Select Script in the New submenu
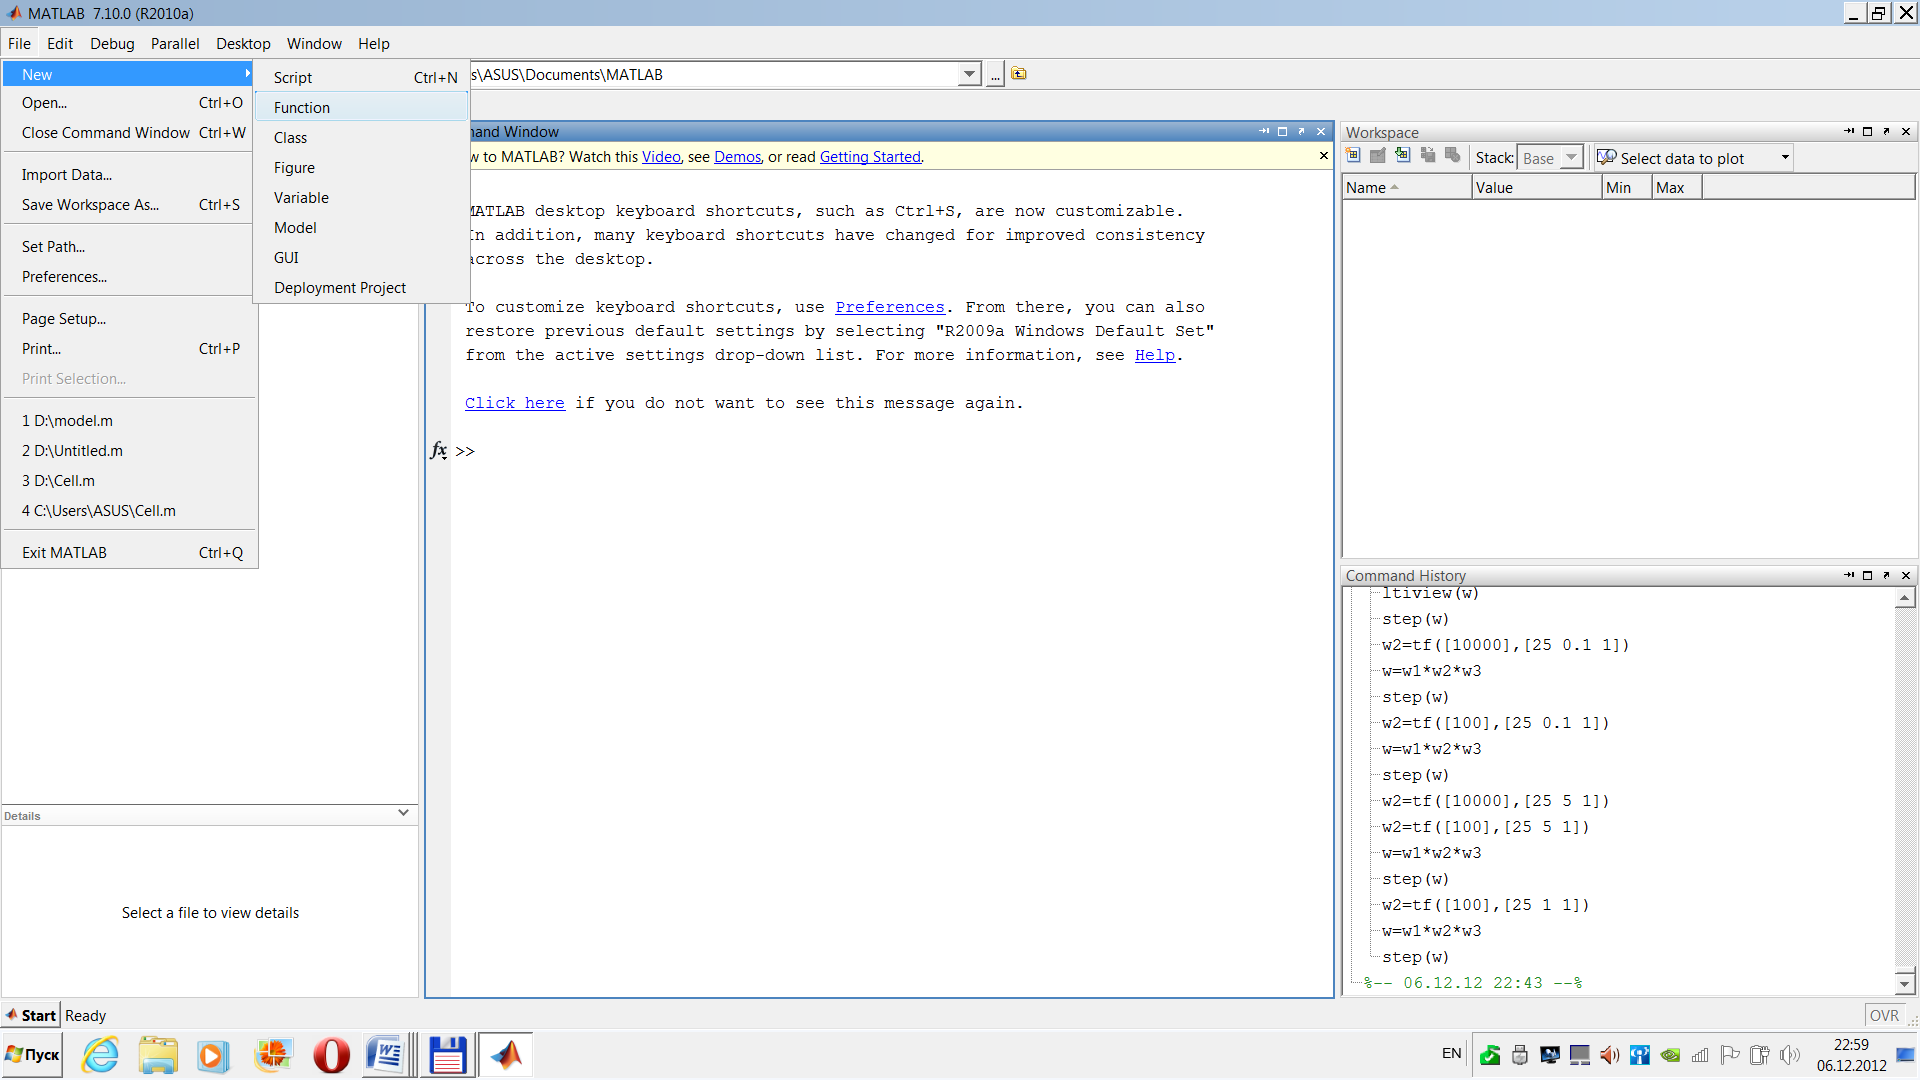This screenshot has width=1920, height=1080. (362, 78)
